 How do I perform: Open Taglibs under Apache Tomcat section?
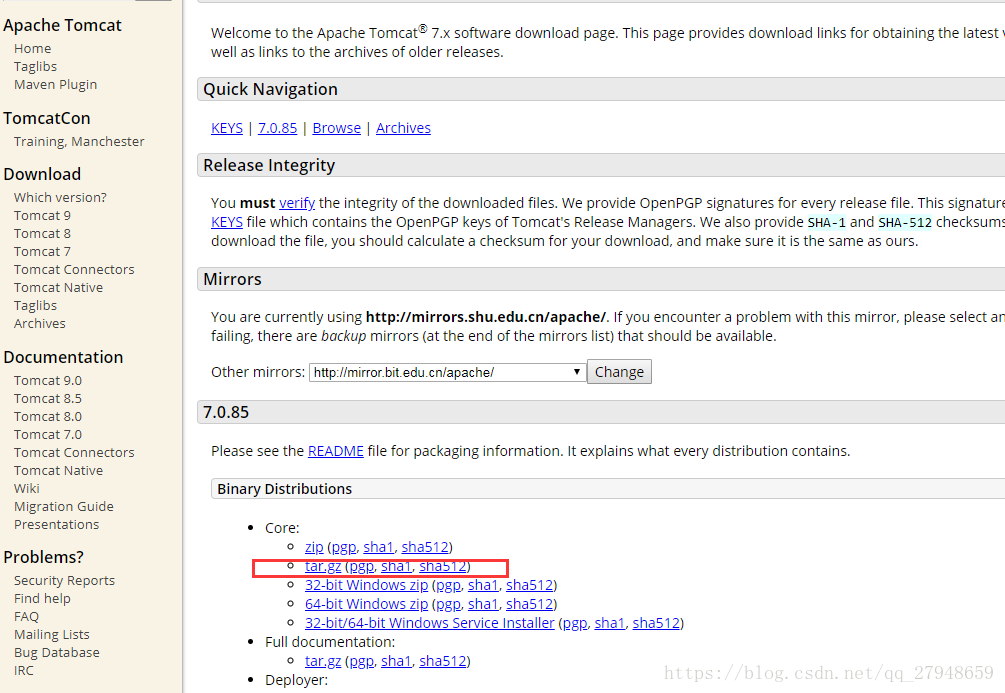coord(35,67)
